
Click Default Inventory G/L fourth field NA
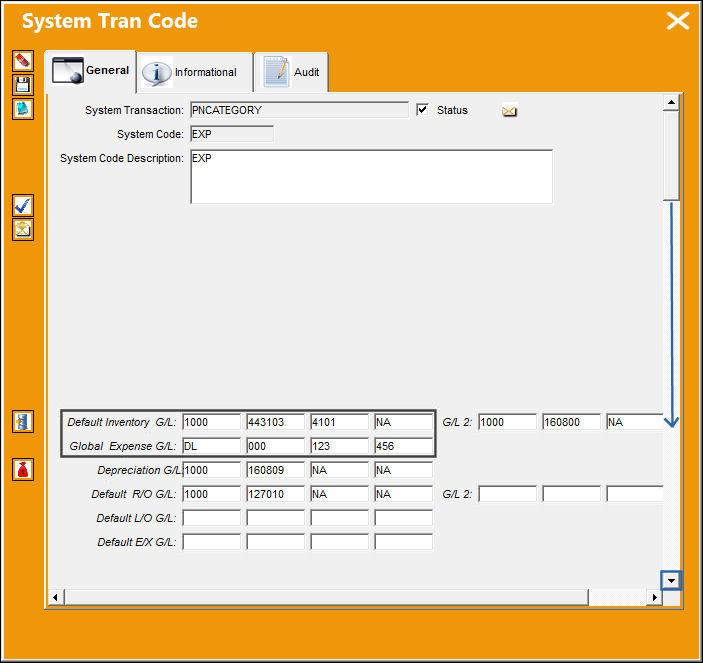pyautogui.click(x=404, y=422)
